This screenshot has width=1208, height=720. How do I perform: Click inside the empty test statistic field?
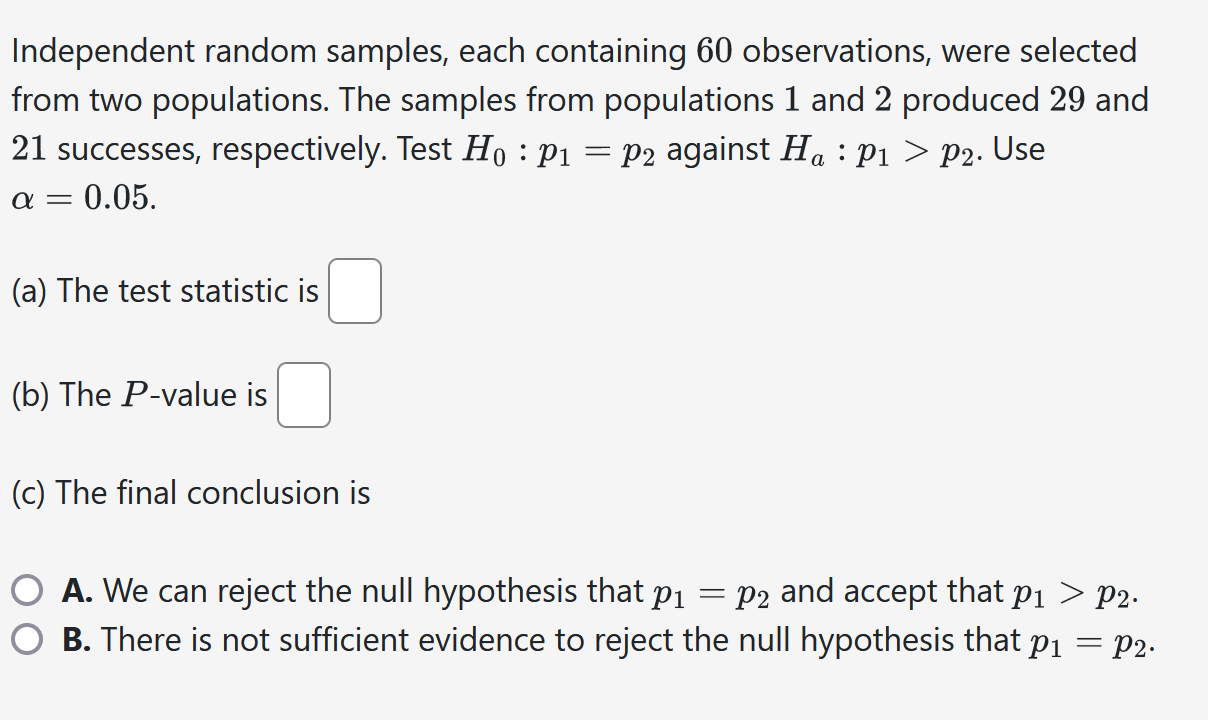(x=354, y=291)
